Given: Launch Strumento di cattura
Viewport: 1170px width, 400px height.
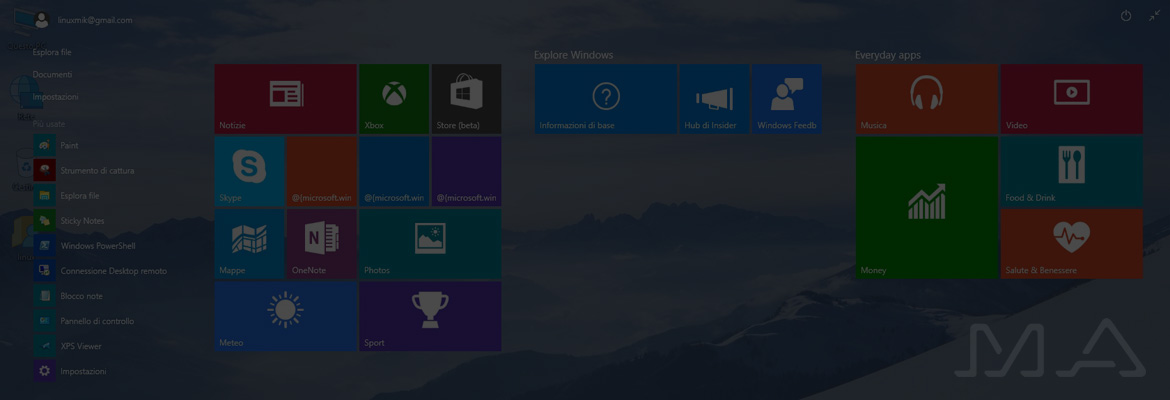Looking at the screenshot, I should click(84, 171).
